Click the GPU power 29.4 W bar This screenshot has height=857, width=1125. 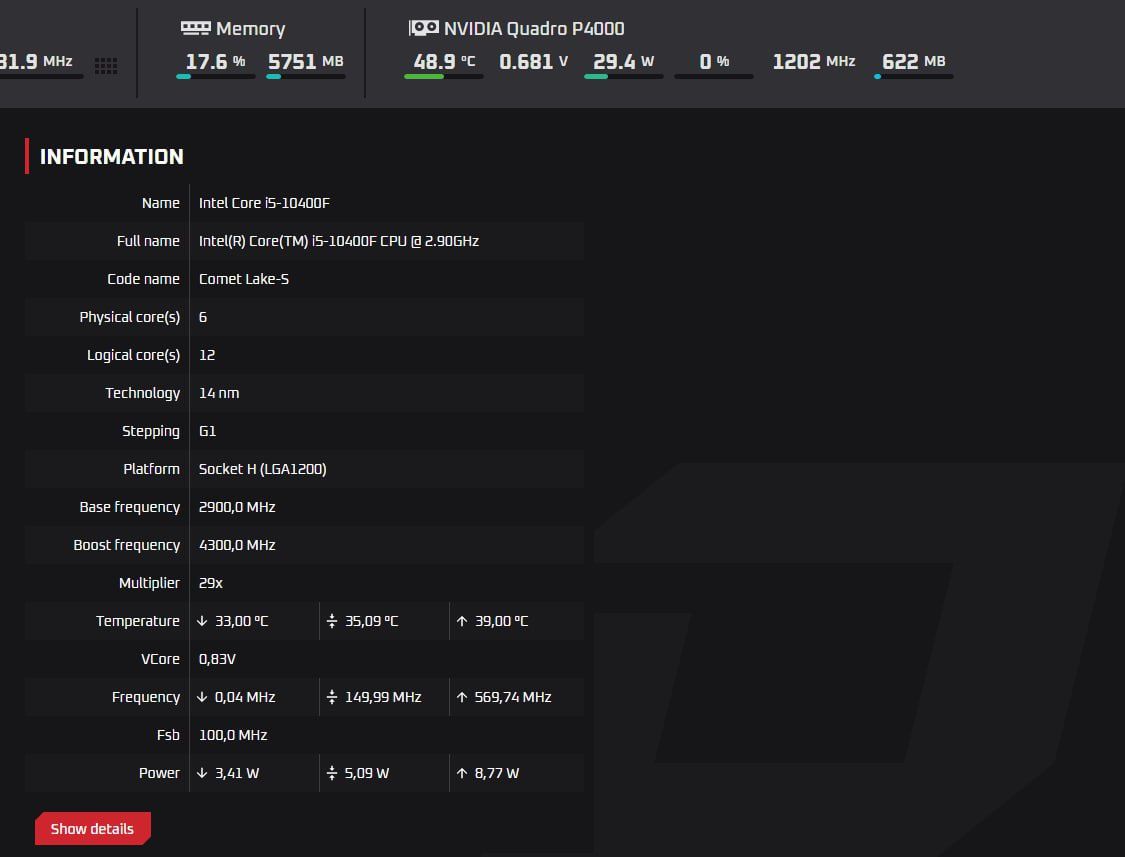(623, 76)
